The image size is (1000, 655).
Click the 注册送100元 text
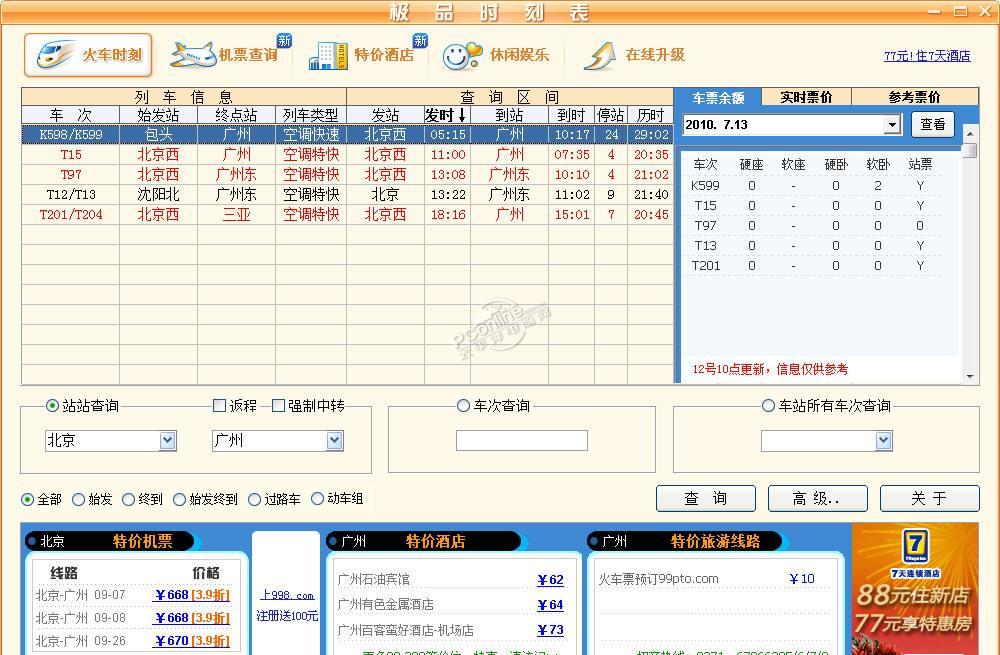pos(287,616)
